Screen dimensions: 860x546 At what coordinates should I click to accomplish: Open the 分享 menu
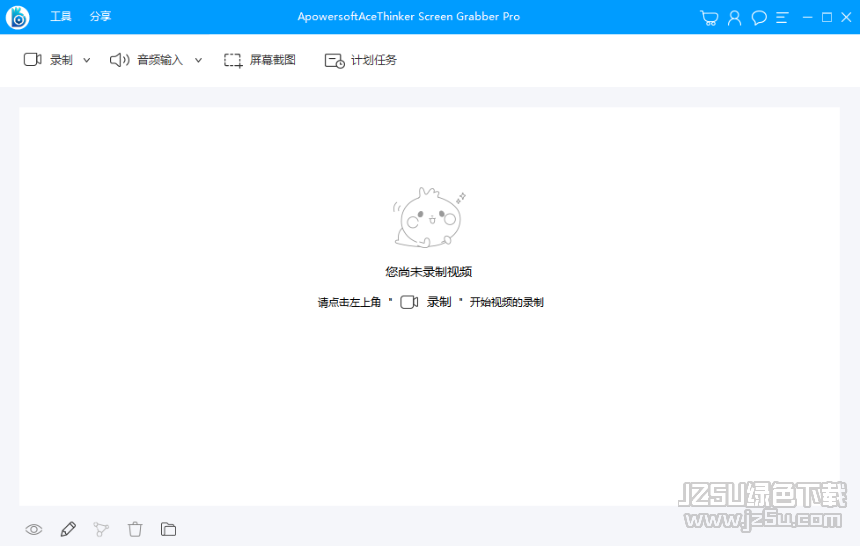[x=100, y=16]
